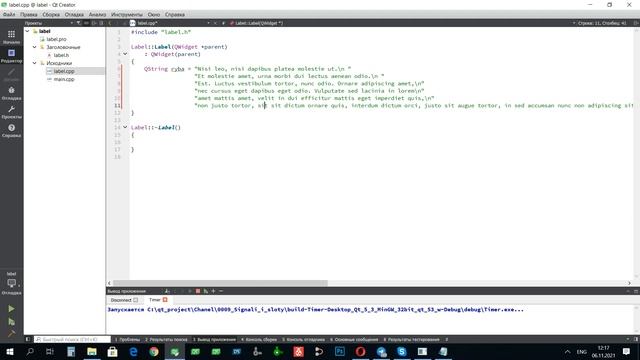The image size is (640, 360).
Task: Open Skype from the taskbar
Action: 402,351
